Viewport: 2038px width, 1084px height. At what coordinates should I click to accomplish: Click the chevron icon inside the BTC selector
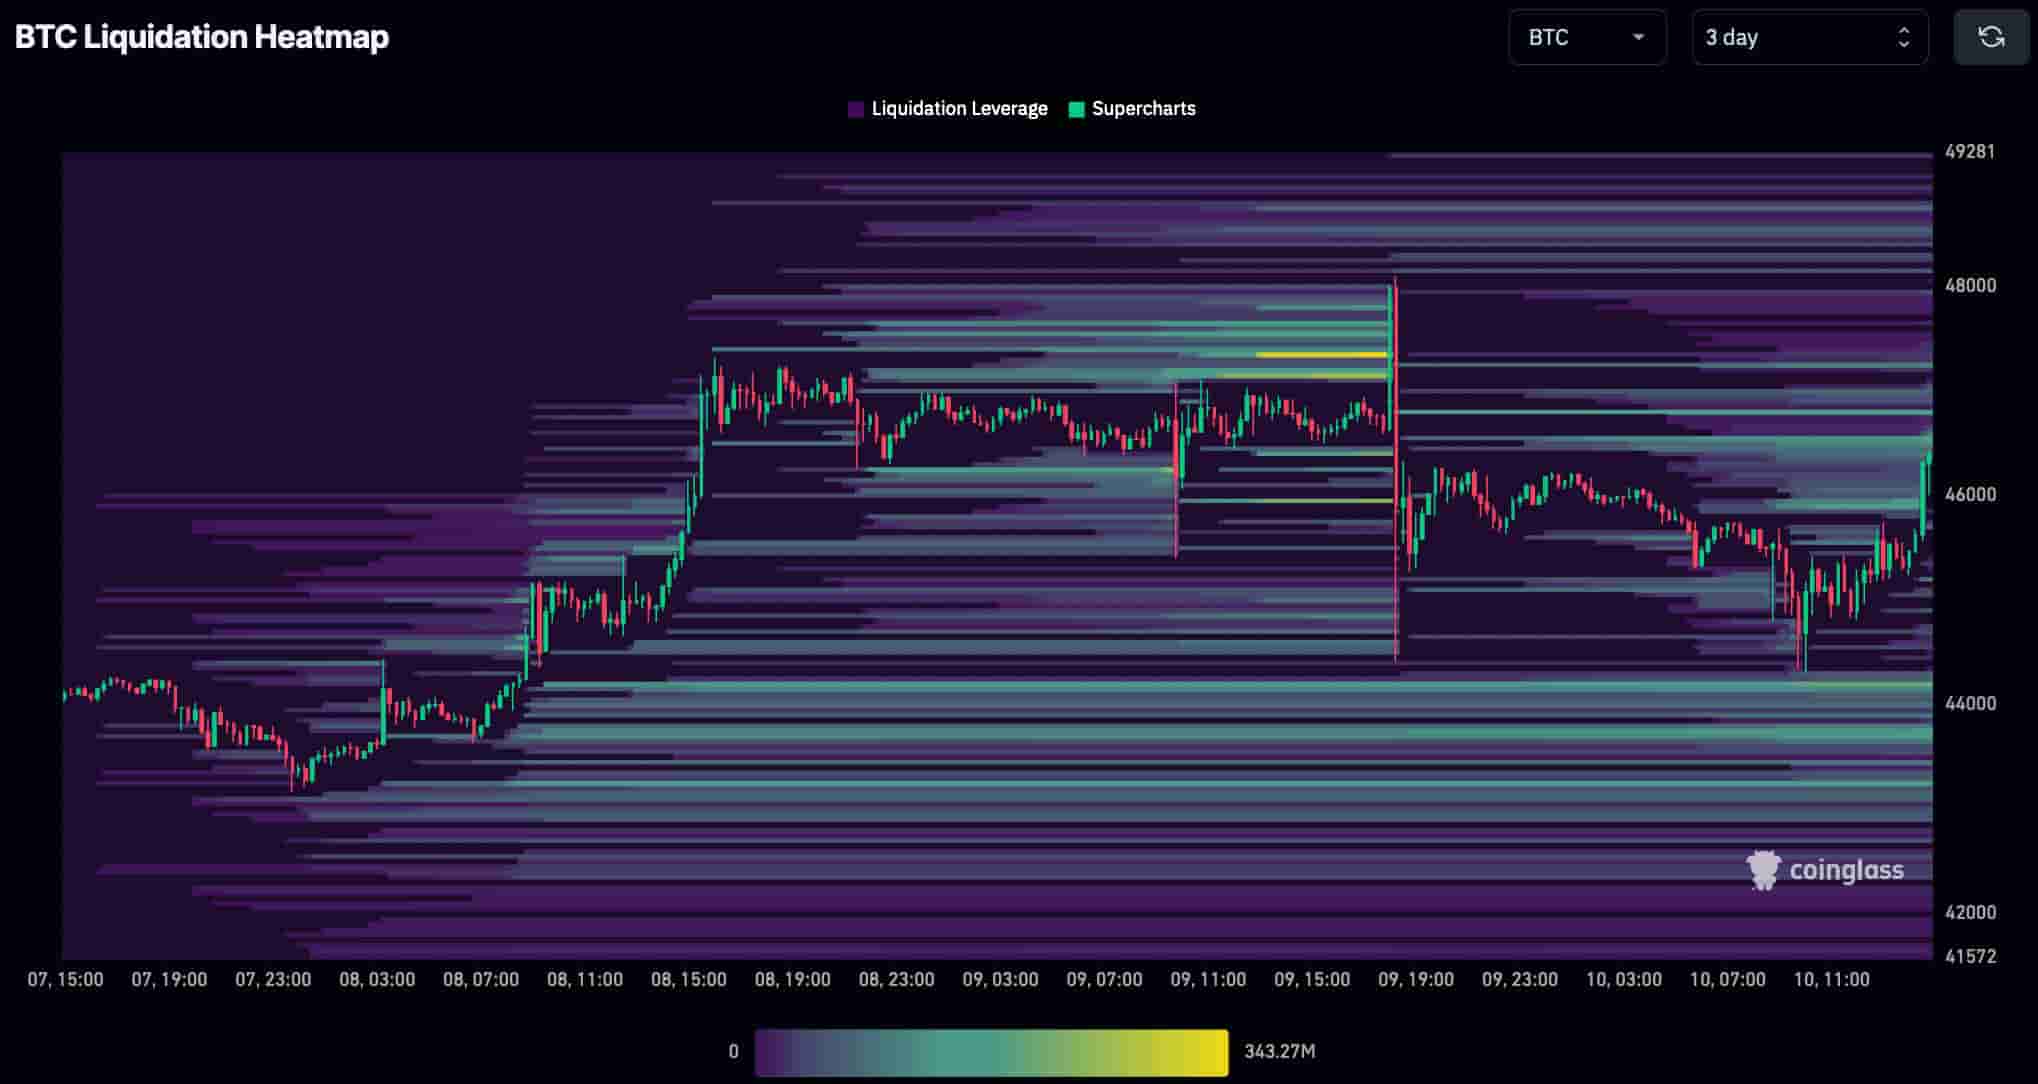(x=1640, y=38)
